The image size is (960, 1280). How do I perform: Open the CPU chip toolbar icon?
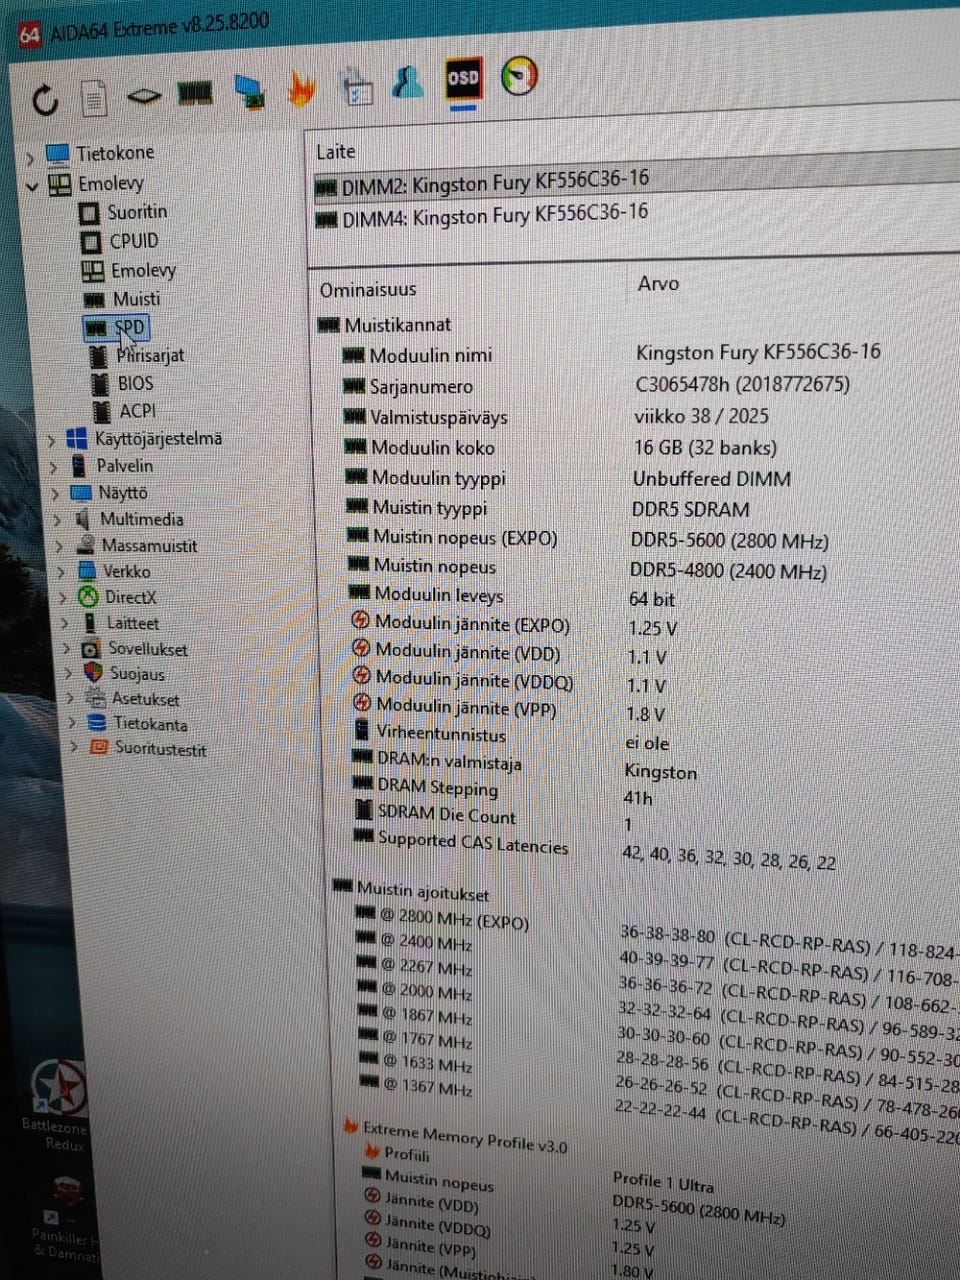coord(144,96)
